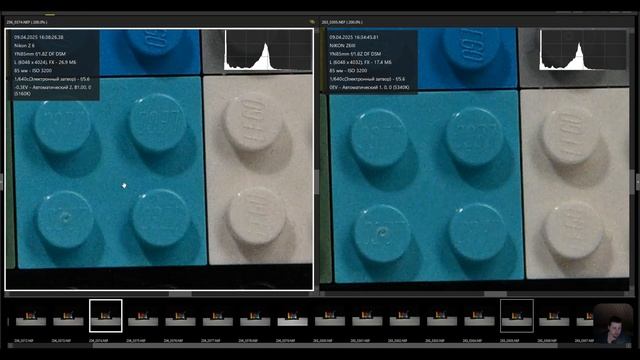640x360 pixels.
Task: Click the date line 09.04.2025 16:34:45.81 in the right overlay
Action: click(354, 37)
